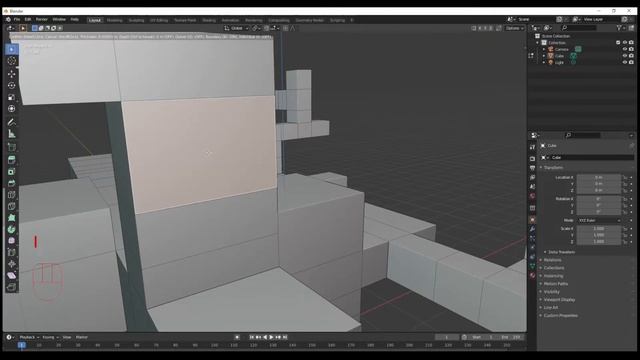Screen dimensions: 640x360
Task: Select the Rip Region tool
Action: pyautogui.click(x=11, y=287)
